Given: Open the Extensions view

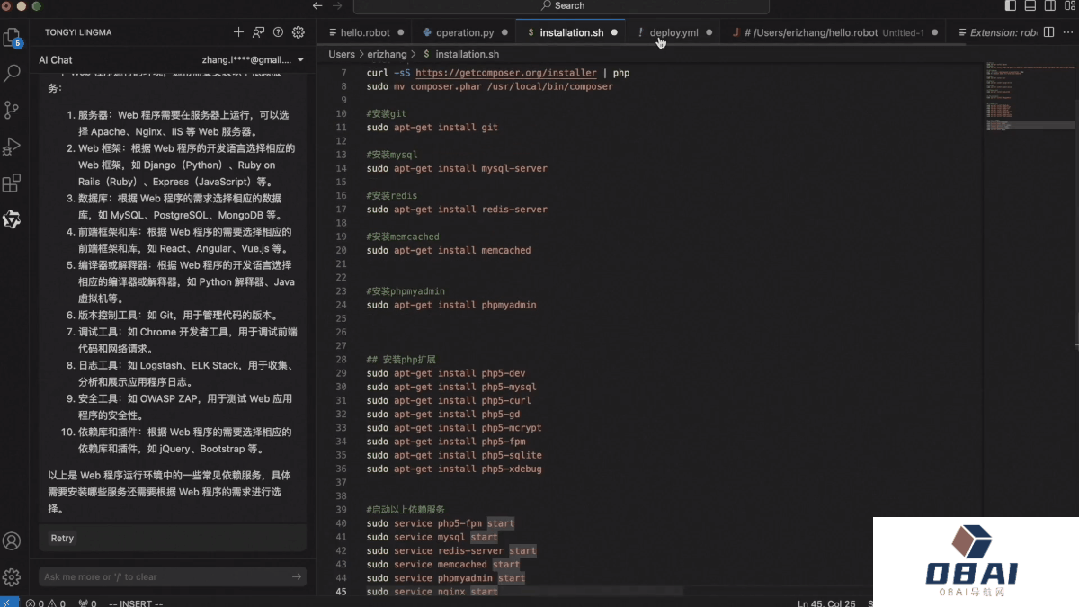Looking at the screenshot, I should [12, 183].
